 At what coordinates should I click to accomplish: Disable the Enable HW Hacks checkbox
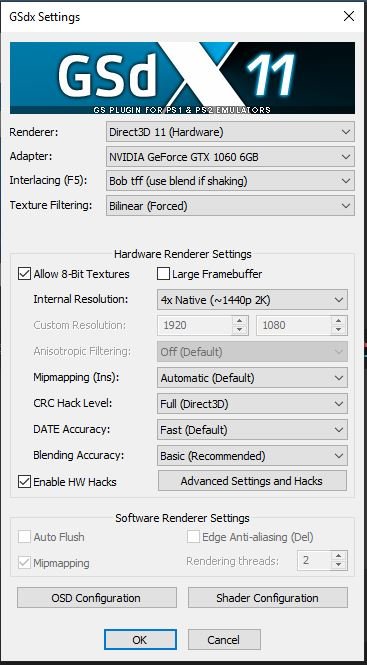pos(24,482)
